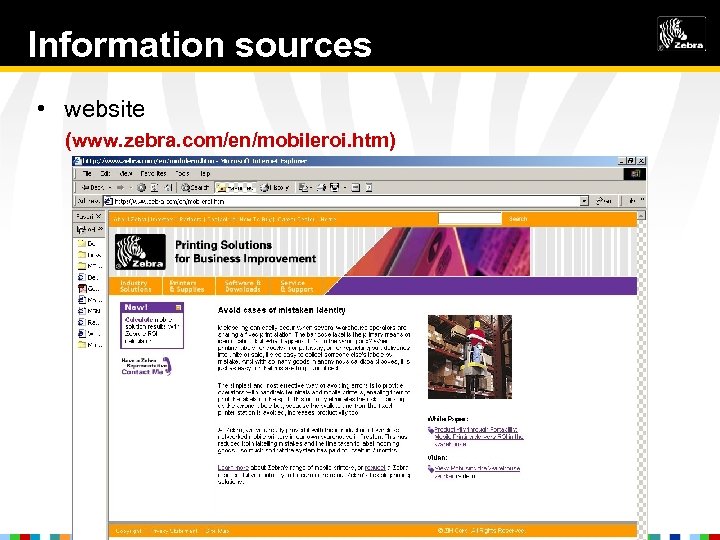Viewport: 720px width, 540px height.
Task: Click the Contact Me phone graphic
Action: click(146, 366)
